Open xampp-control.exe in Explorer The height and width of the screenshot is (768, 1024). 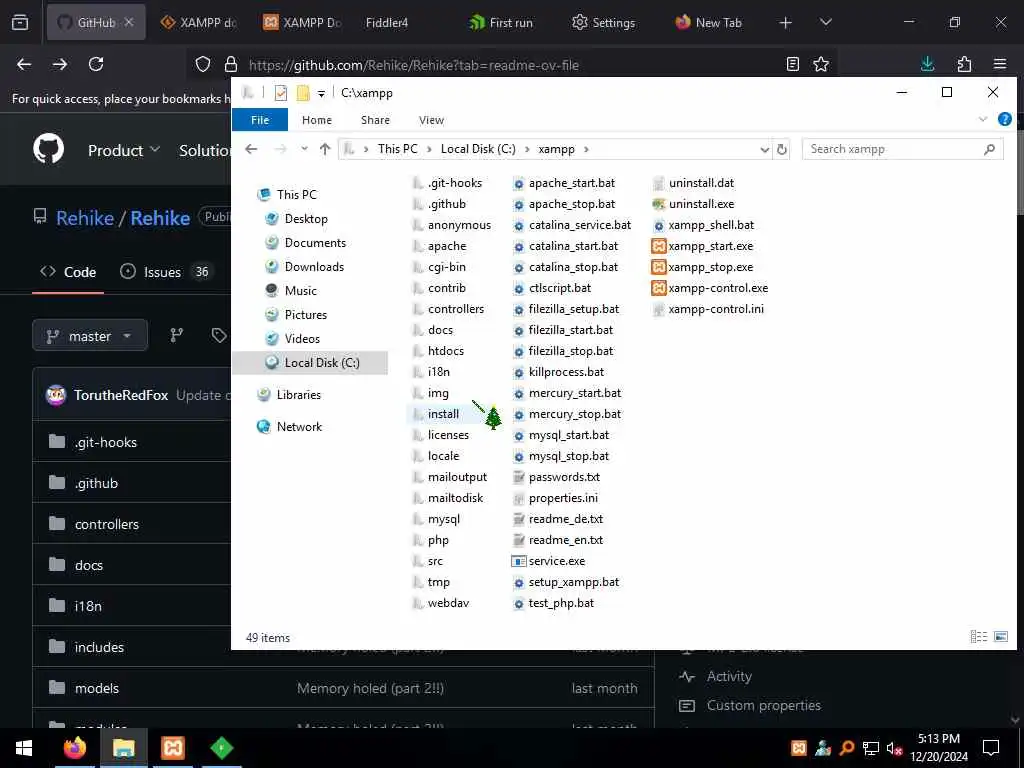pyautogui.click(x=710, y=288)
